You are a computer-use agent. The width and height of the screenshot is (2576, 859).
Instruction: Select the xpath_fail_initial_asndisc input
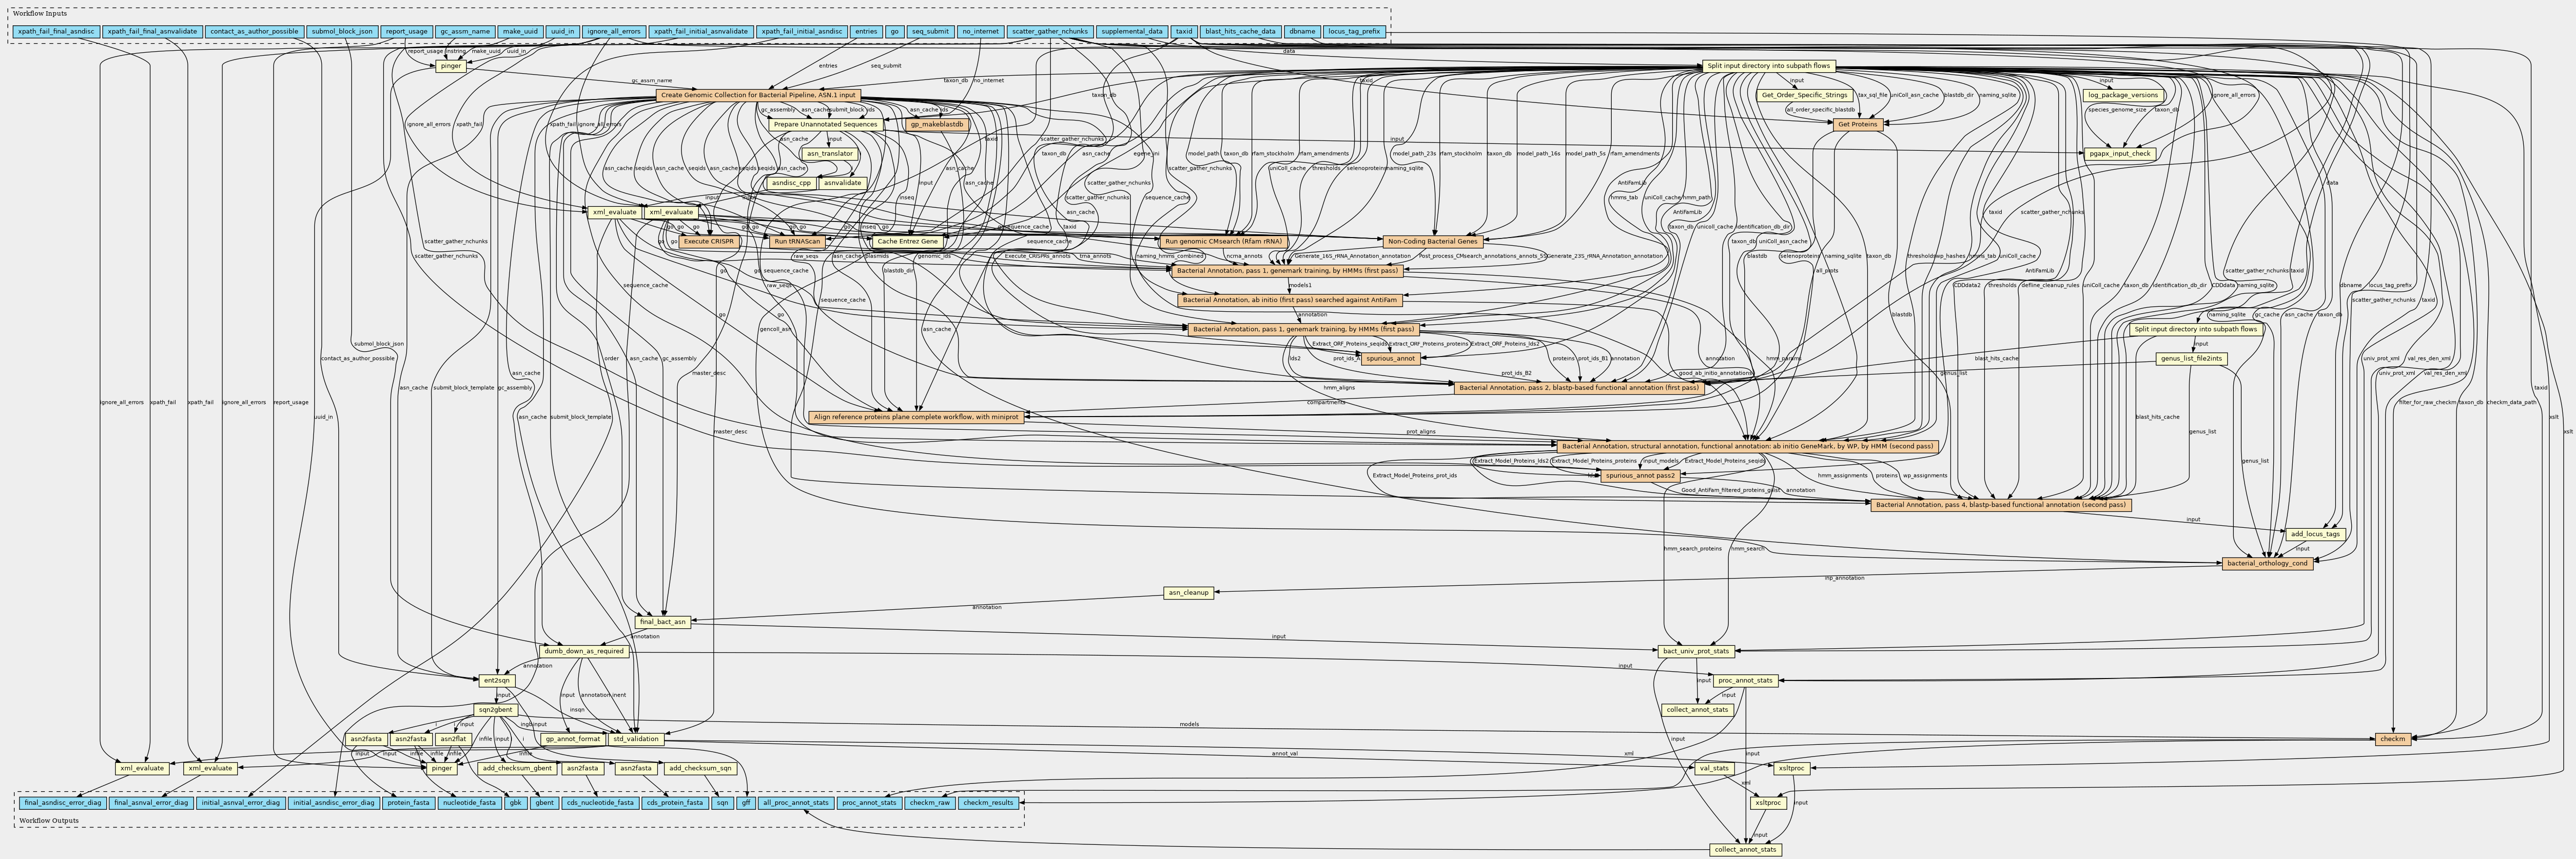(x=802, y=31)
